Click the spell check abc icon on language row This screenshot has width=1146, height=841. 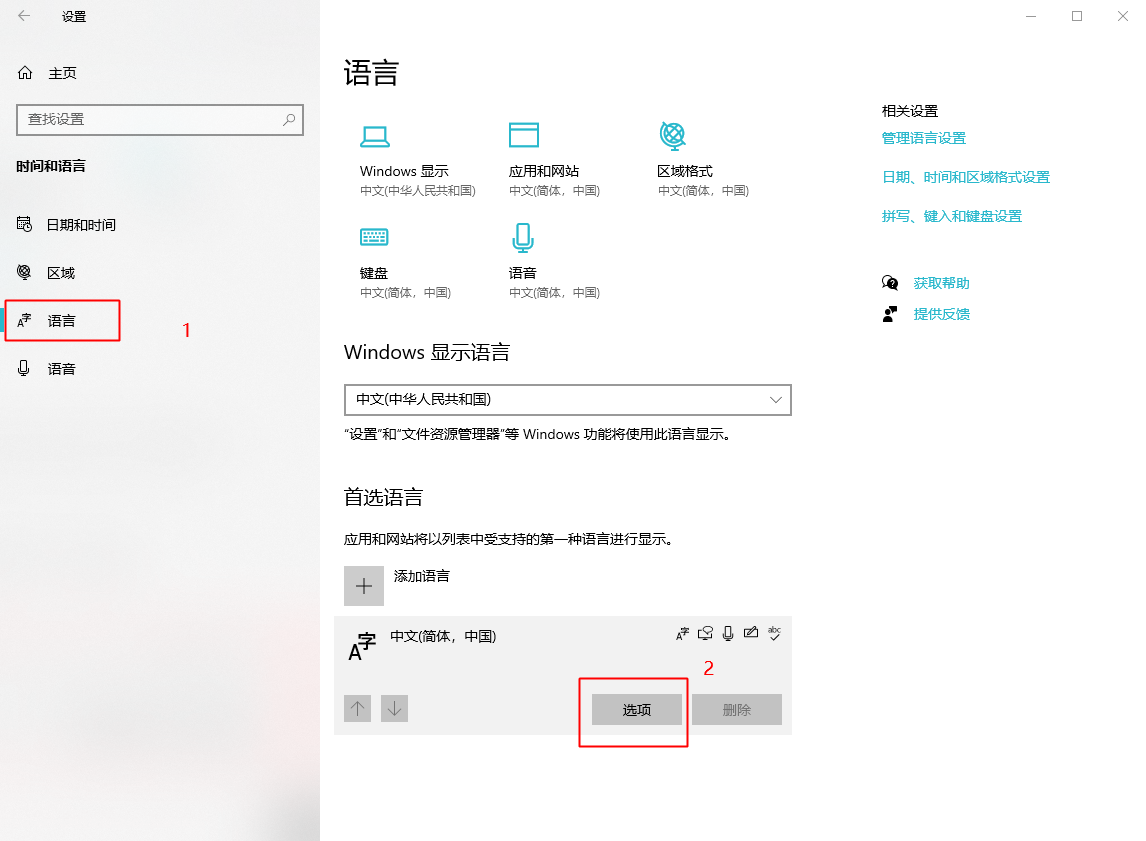(x=774, y=634)
